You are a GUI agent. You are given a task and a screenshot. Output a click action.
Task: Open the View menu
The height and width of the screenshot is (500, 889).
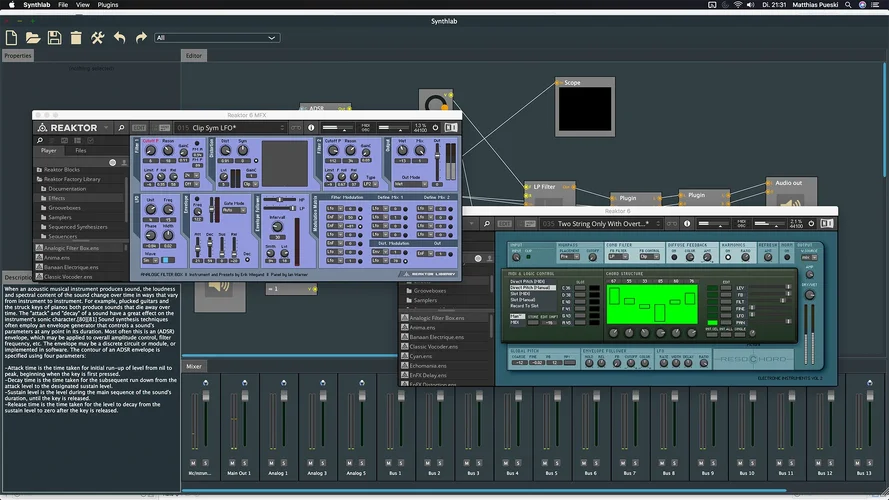click(83, 5)
